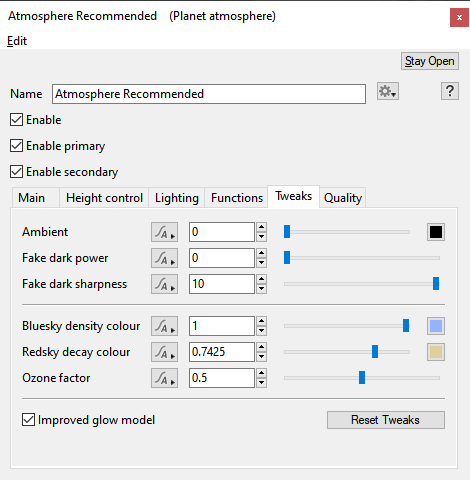Viewport: 470px width, 480px height.
Task: Open the black Ambient colour swatch
Action: pyautogui.click(x=436, y=232)
